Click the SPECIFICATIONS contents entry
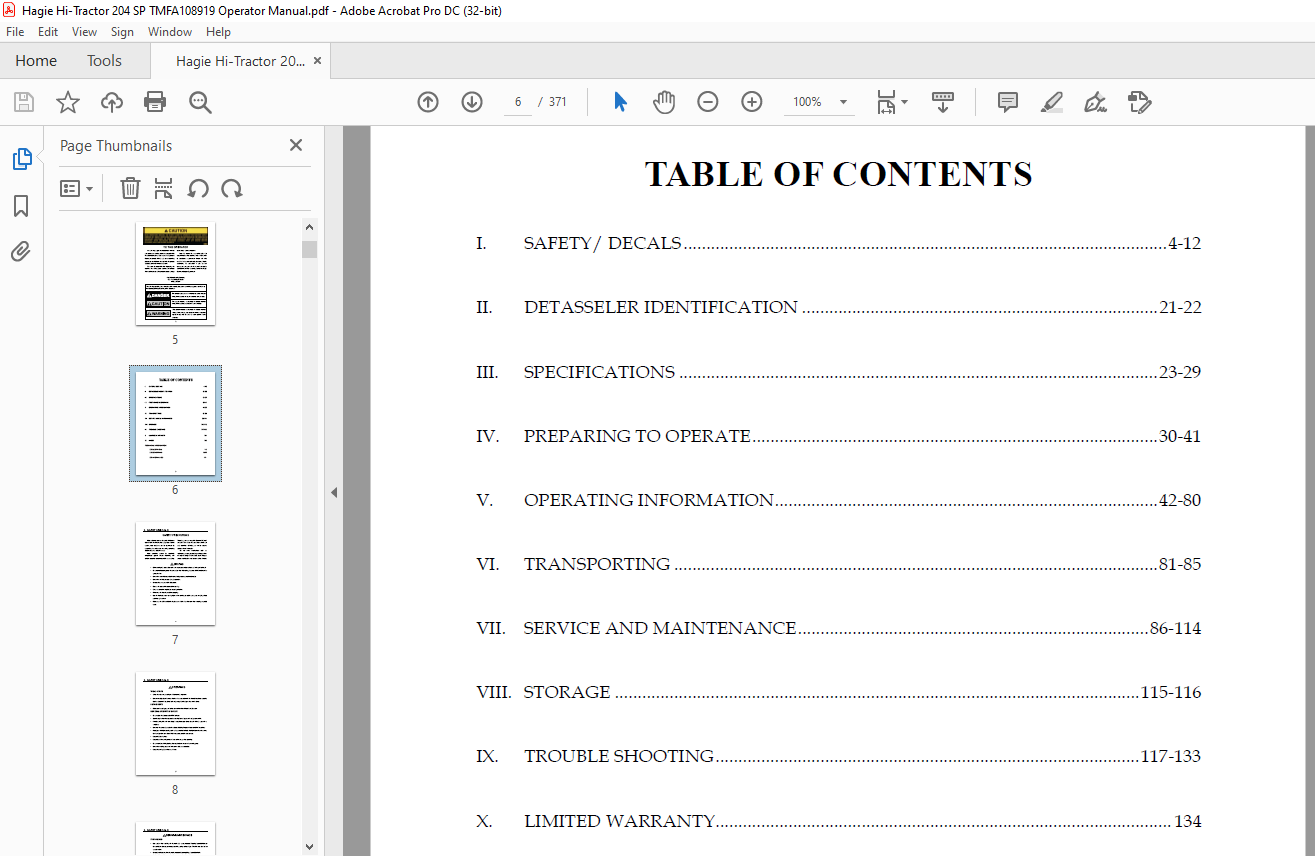 point(838,372)
